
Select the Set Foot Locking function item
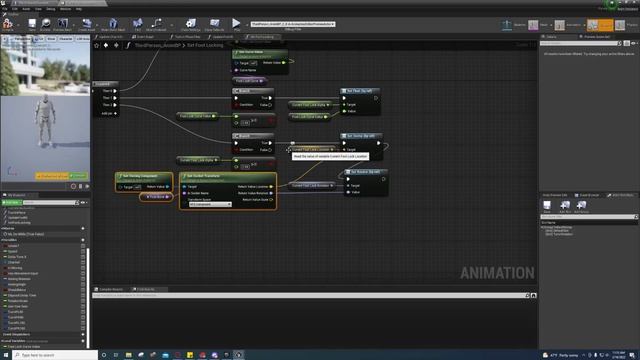19,223
